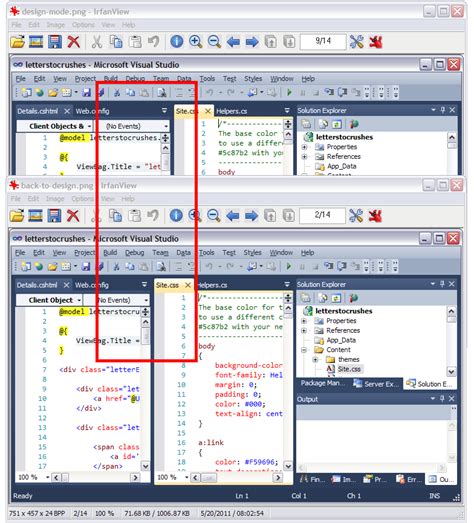
Task: Click Copy icon in design-mode.png IrfanView toolbar
Action: (116, 42)
